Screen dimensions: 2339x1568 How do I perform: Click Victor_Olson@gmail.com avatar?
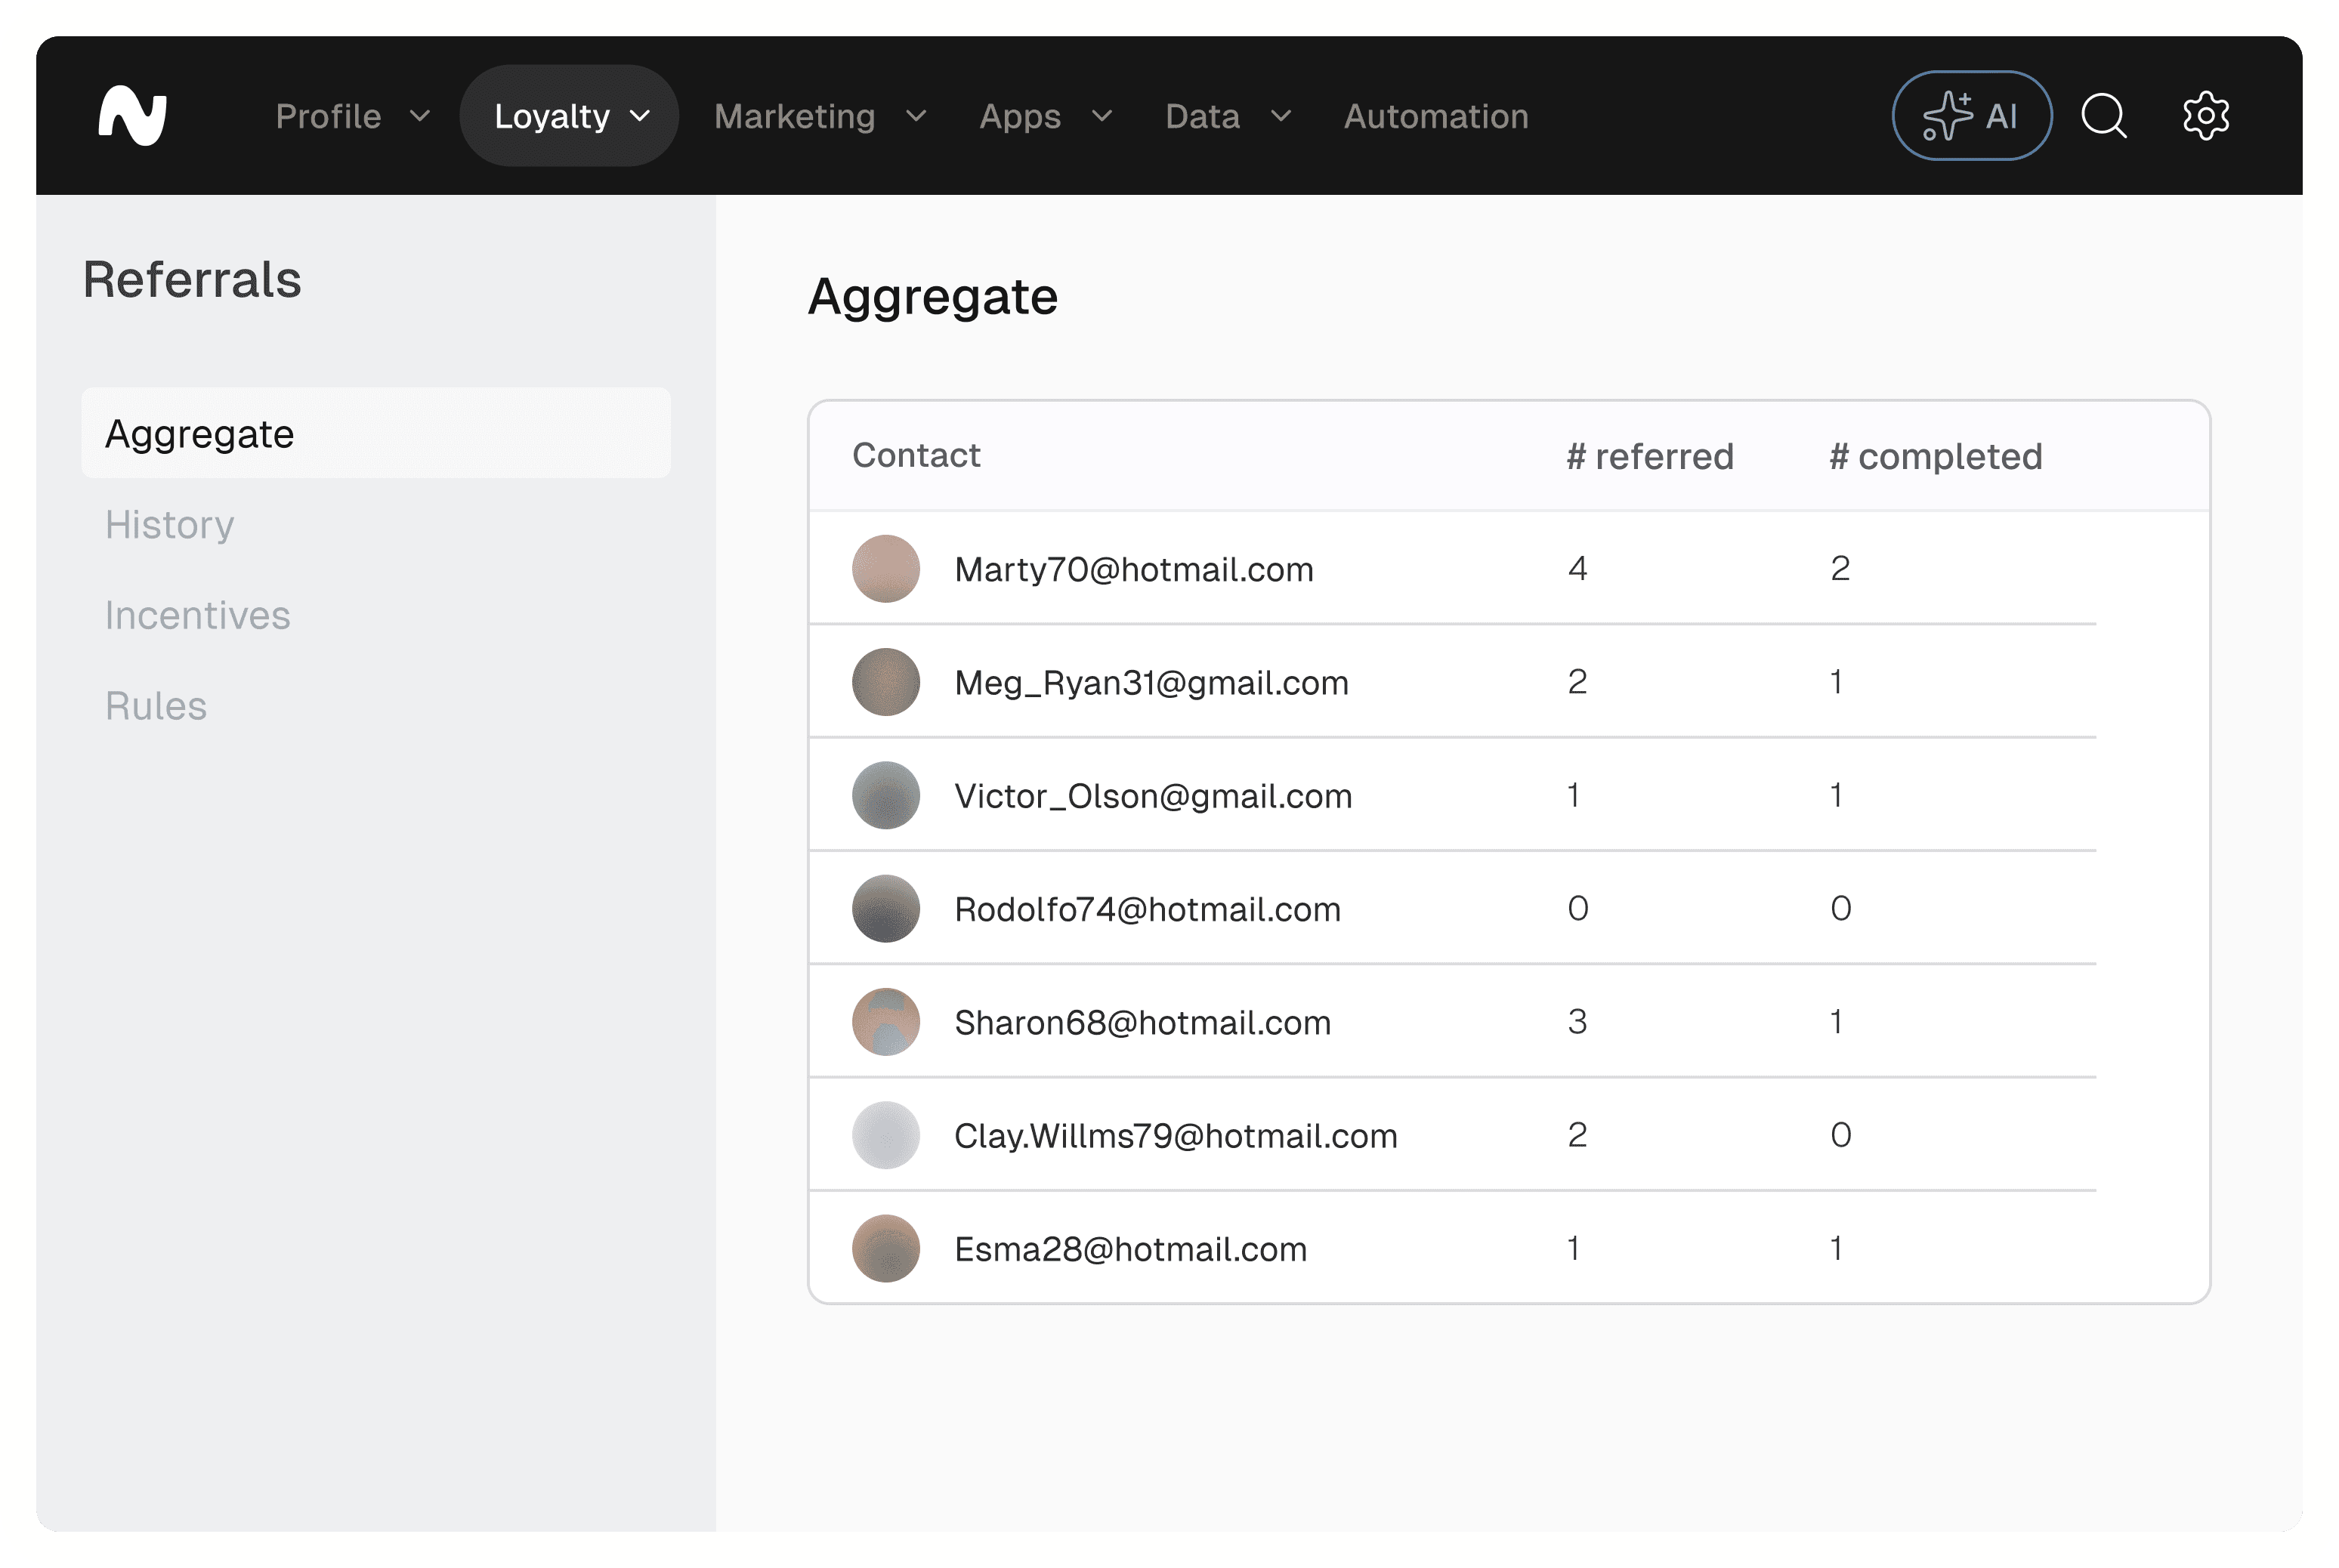[x=885, y=796]
